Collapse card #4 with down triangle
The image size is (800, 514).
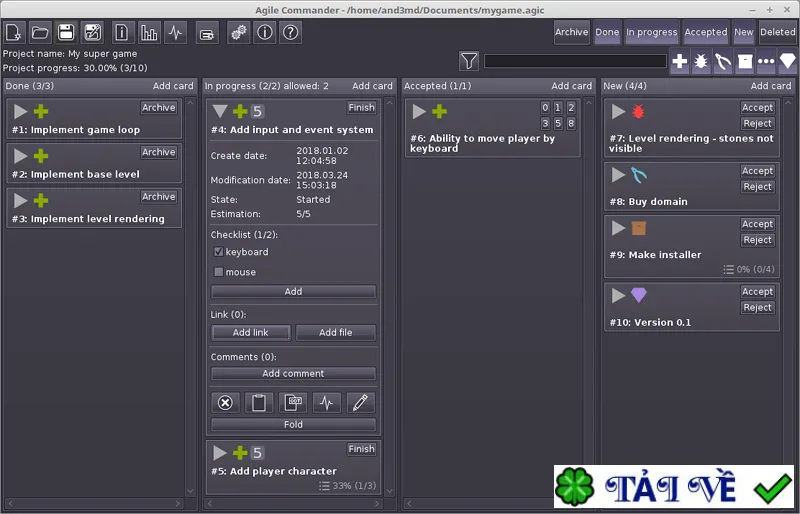pyautogui.click(x=220, y=111)
